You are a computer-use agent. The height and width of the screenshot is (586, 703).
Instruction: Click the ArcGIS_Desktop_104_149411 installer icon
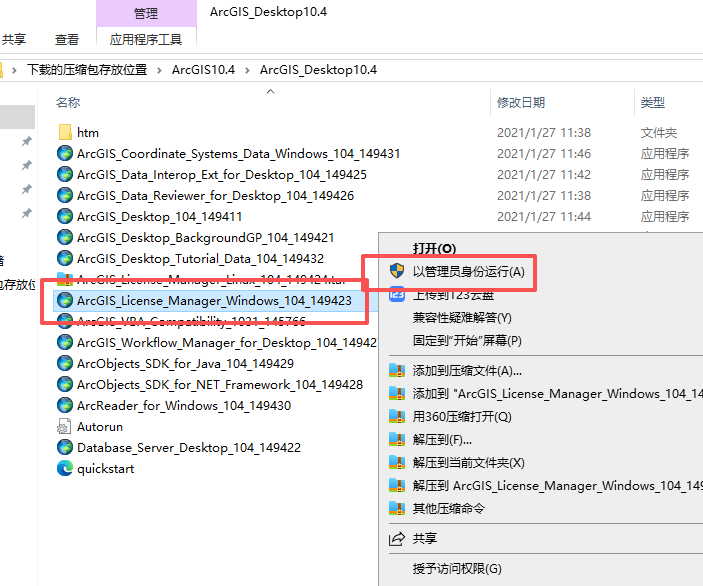coord(65,217)
